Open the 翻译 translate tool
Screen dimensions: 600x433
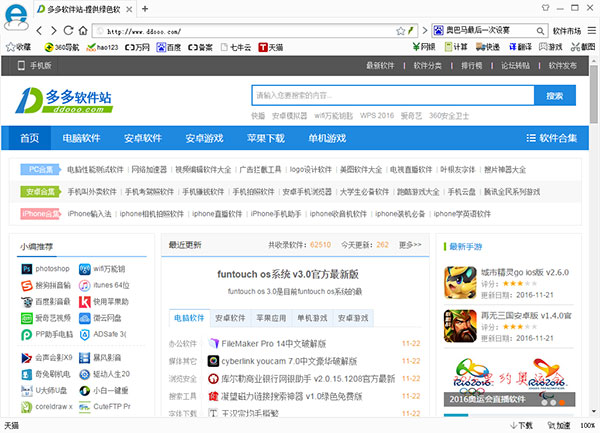520,47
